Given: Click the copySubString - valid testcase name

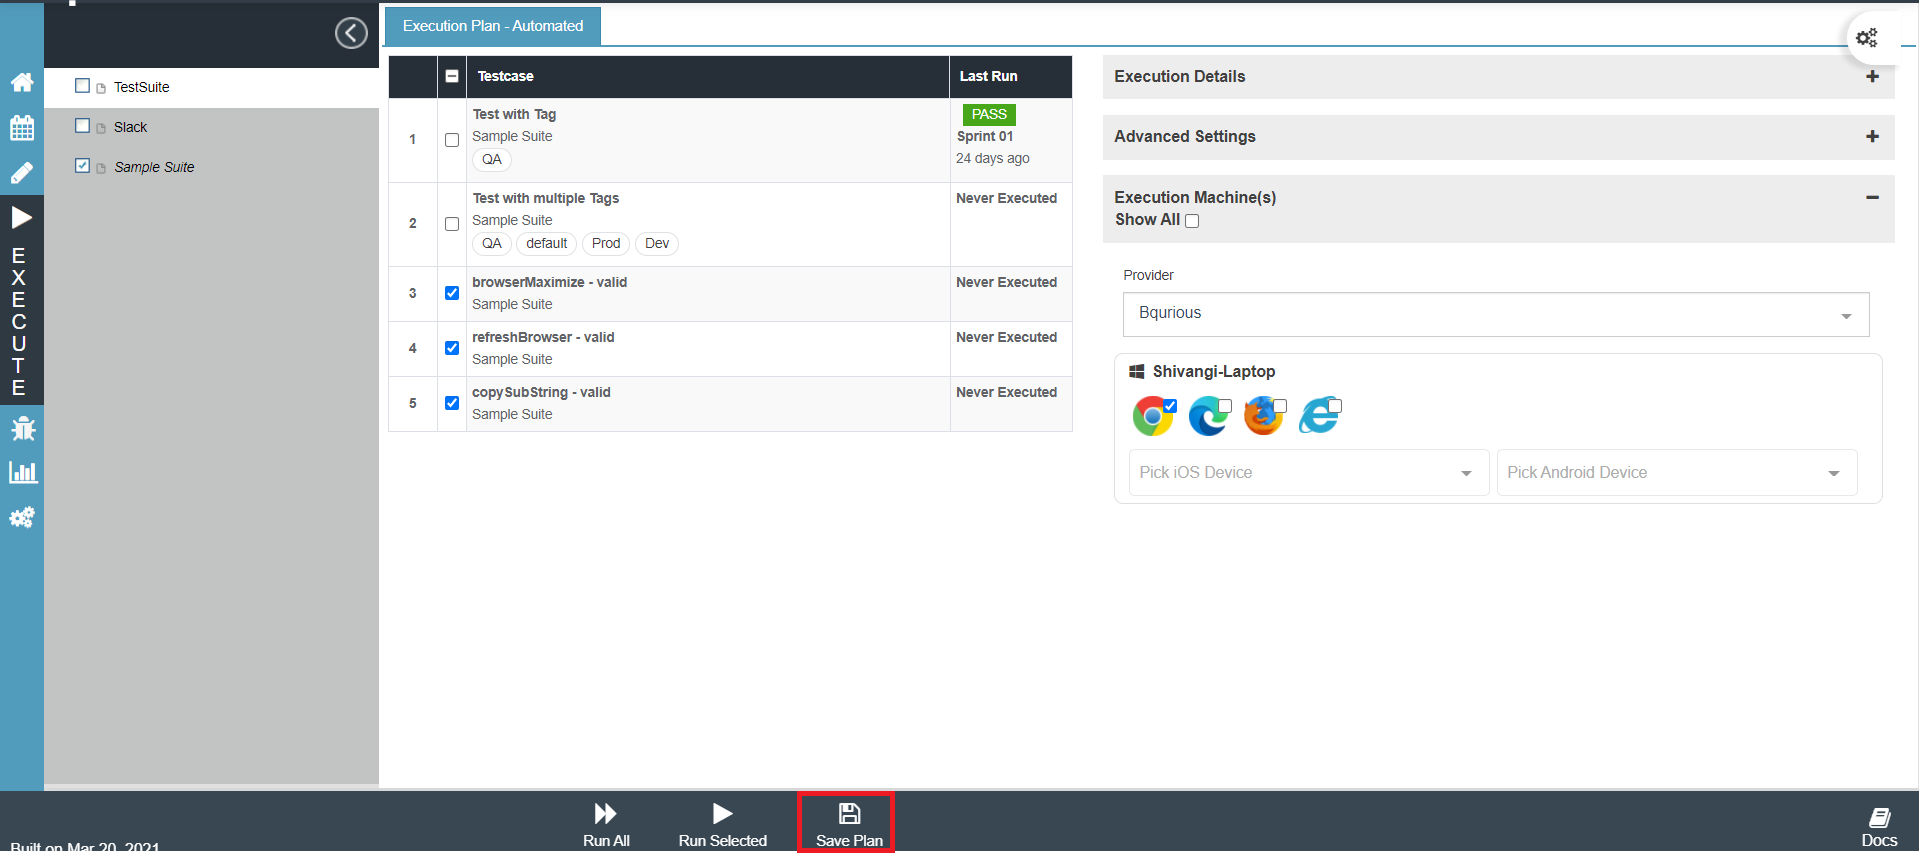Looking at the screenshot, I should (541, 392).
